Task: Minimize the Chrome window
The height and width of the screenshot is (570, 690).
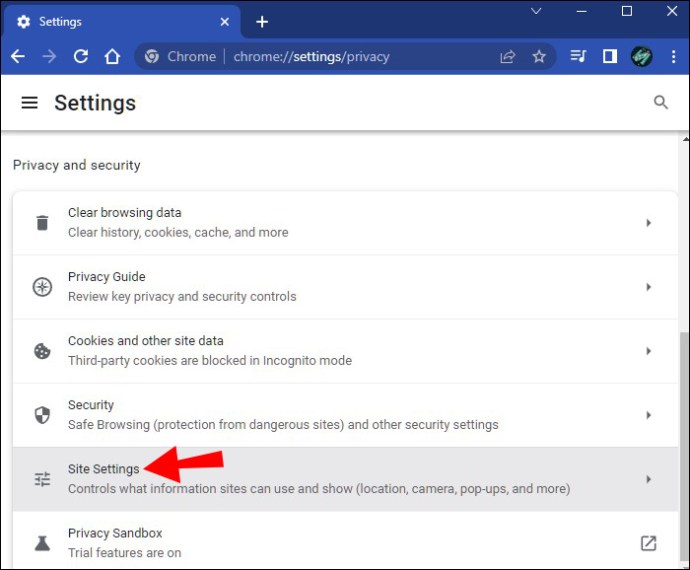Action: [582, 11]
